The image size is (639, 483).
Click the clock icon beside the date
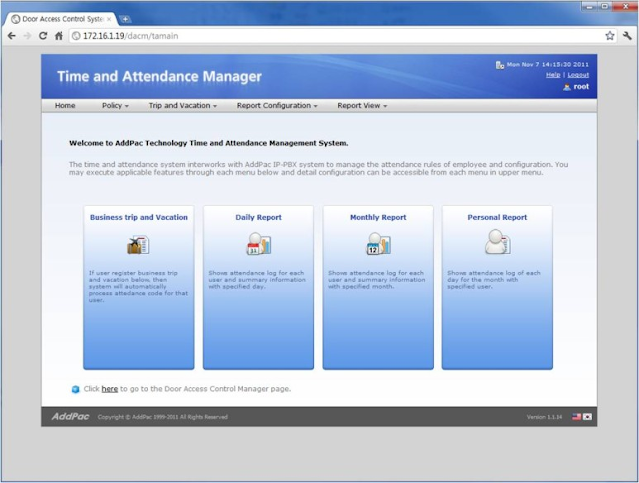pos(500,65)
